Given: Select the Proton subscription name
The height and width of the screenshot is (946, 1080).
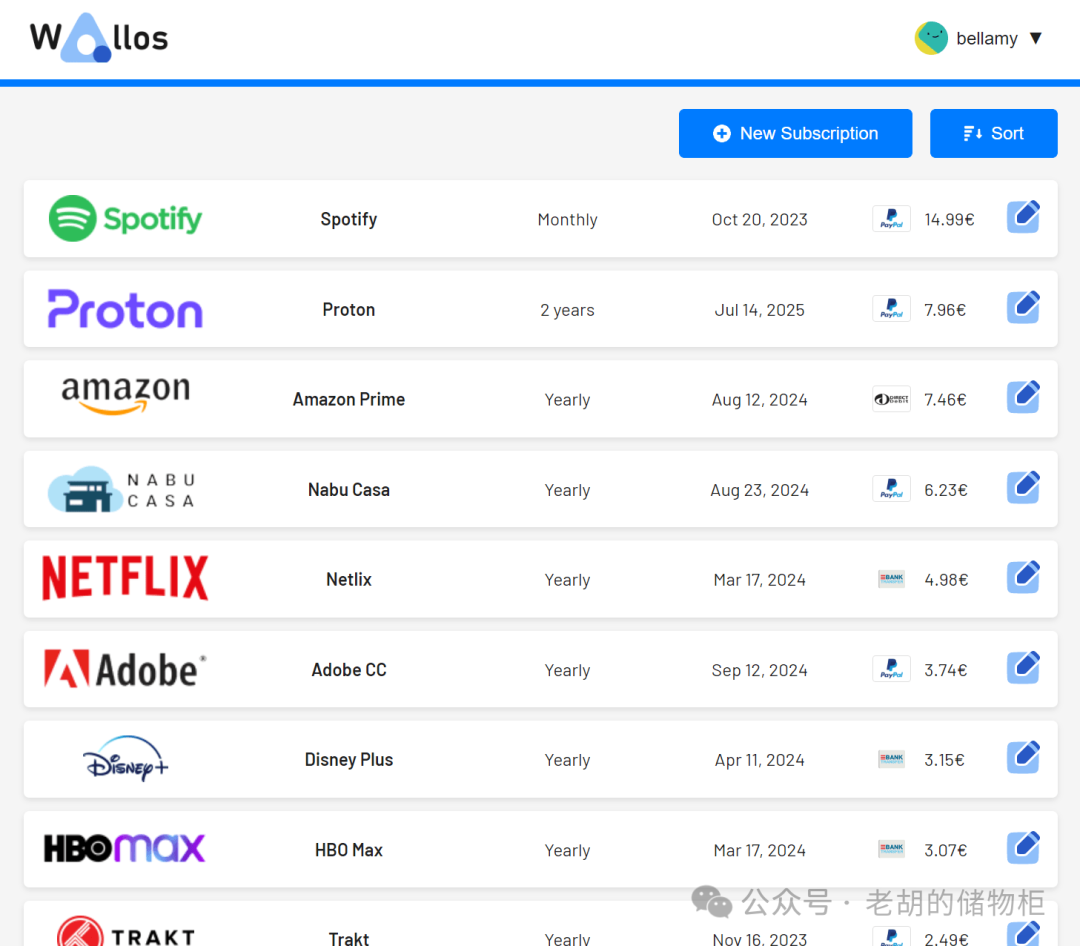Looking at the screenshot, I should coord(349,309).
